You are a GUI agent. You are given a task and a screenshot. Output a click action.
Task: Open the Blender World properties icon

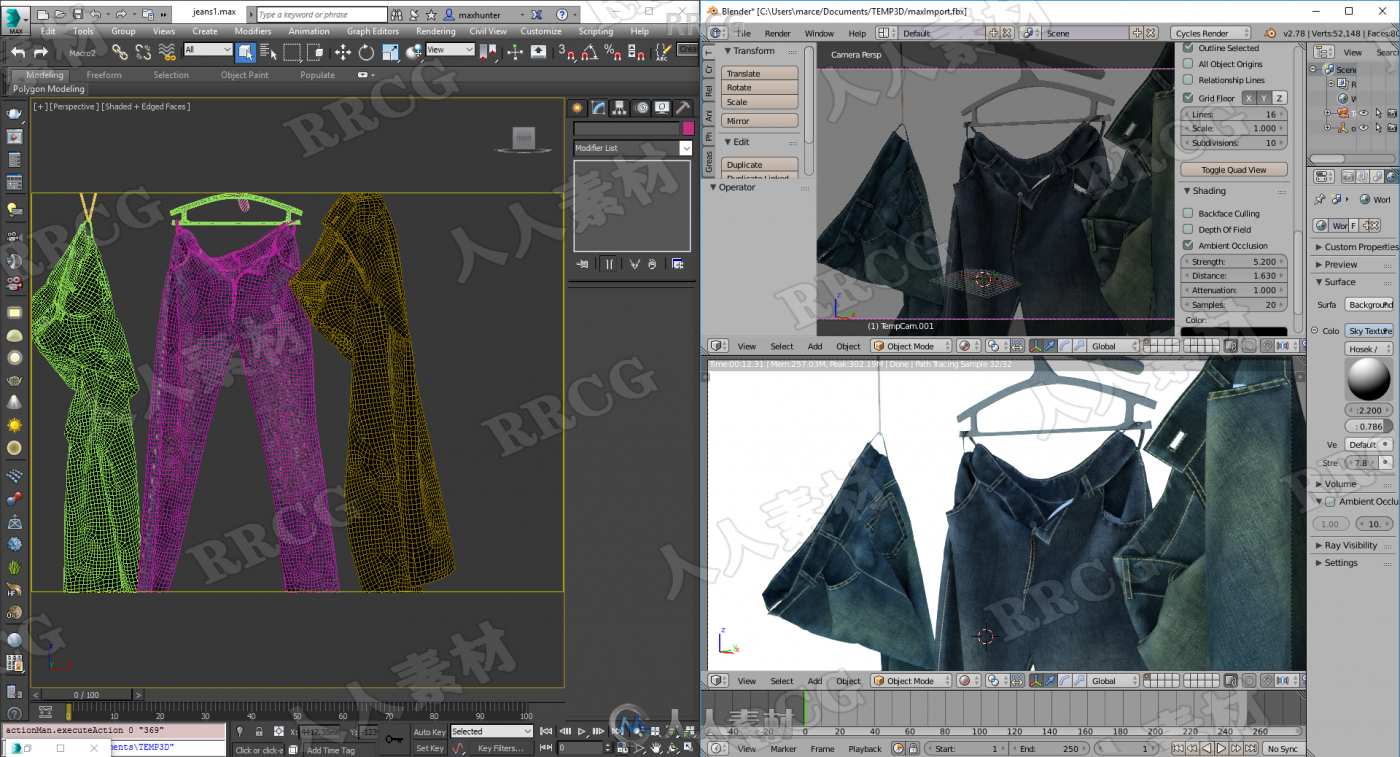click(1391, 176)
